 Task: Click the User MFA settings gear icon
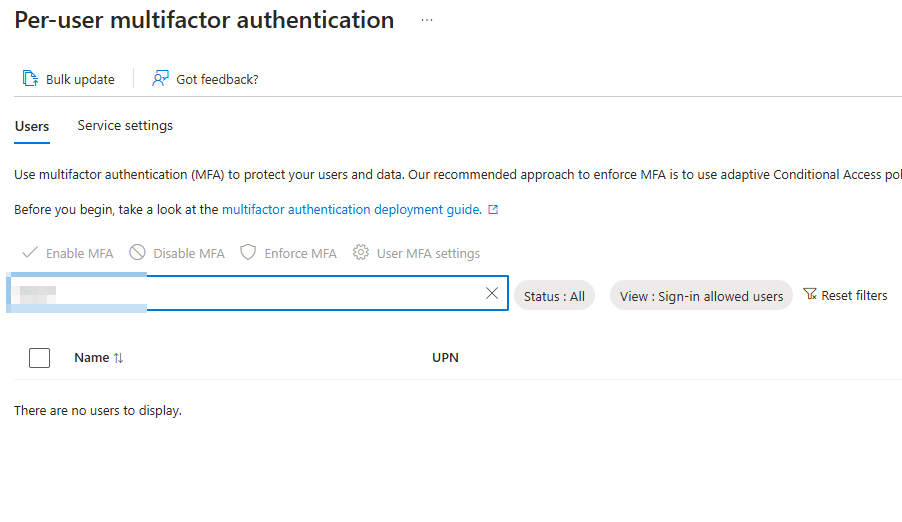361,253
